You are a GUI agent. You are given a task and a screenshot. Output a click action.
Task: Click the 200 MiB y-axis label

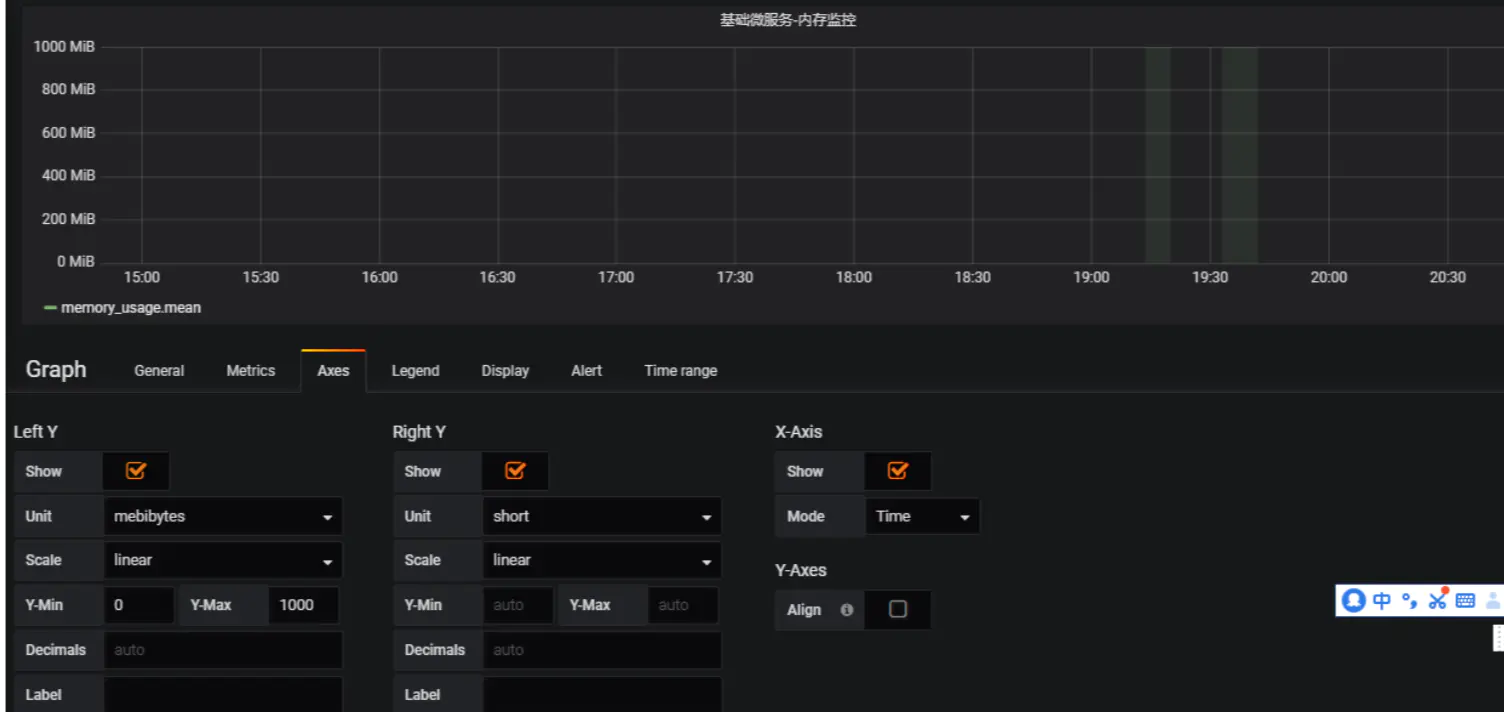[69, 218]
